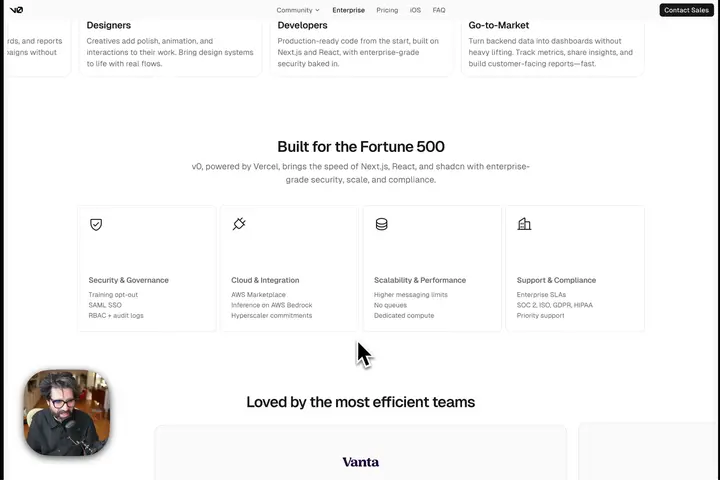Viewport: 720px width, 480px height.
Task: Open the iOS nav link
Action: pos(415,10)
